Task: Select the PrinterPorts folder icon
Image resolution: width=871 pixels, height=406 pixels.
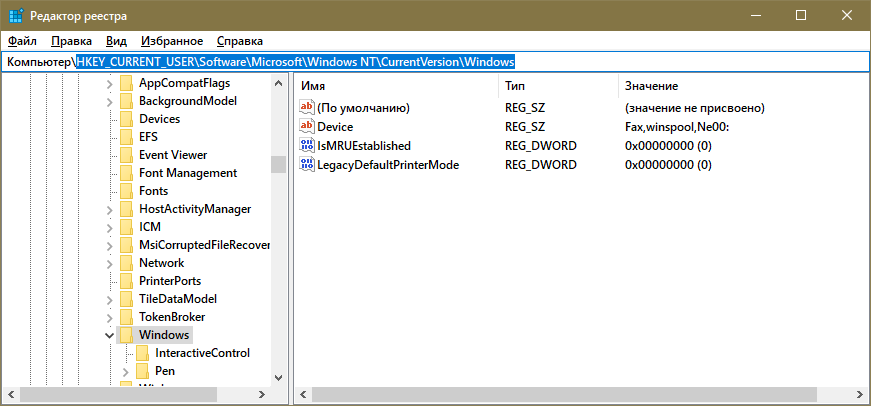Action: (126, 281)
